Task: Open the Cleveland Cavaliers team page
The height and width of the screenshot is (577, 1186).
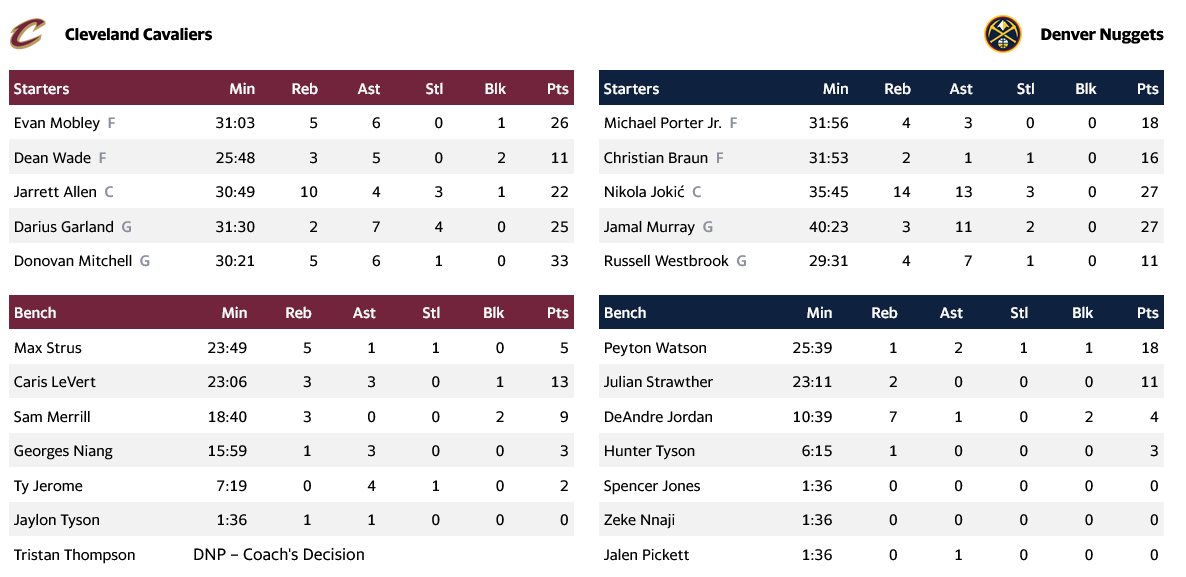Action: point(138,34)
